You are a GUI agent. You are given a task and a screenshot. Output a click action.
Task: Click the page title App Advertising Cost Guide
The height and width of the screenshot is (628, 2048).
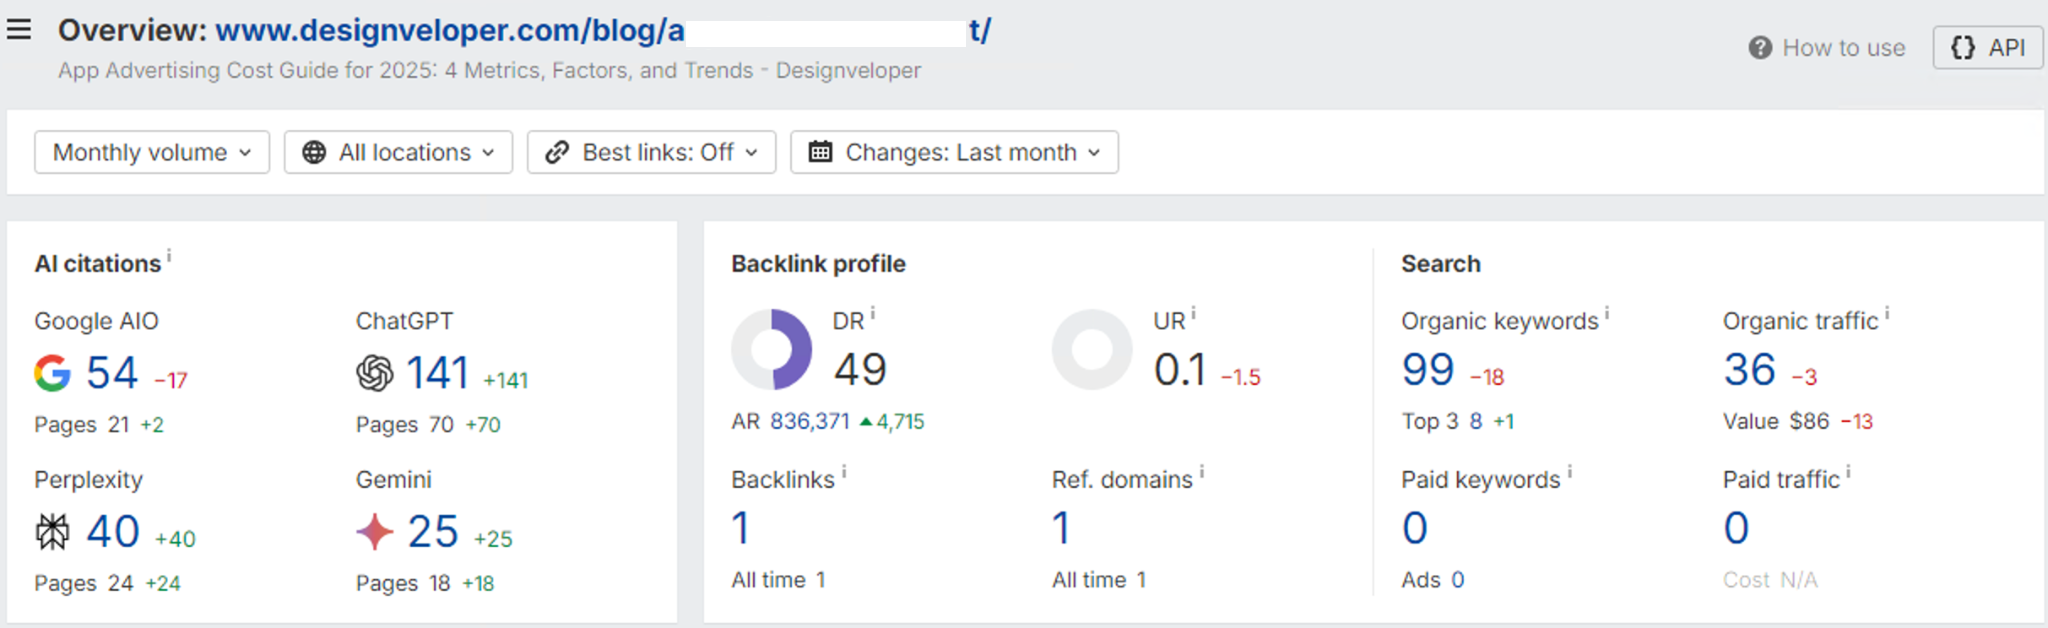489,70
